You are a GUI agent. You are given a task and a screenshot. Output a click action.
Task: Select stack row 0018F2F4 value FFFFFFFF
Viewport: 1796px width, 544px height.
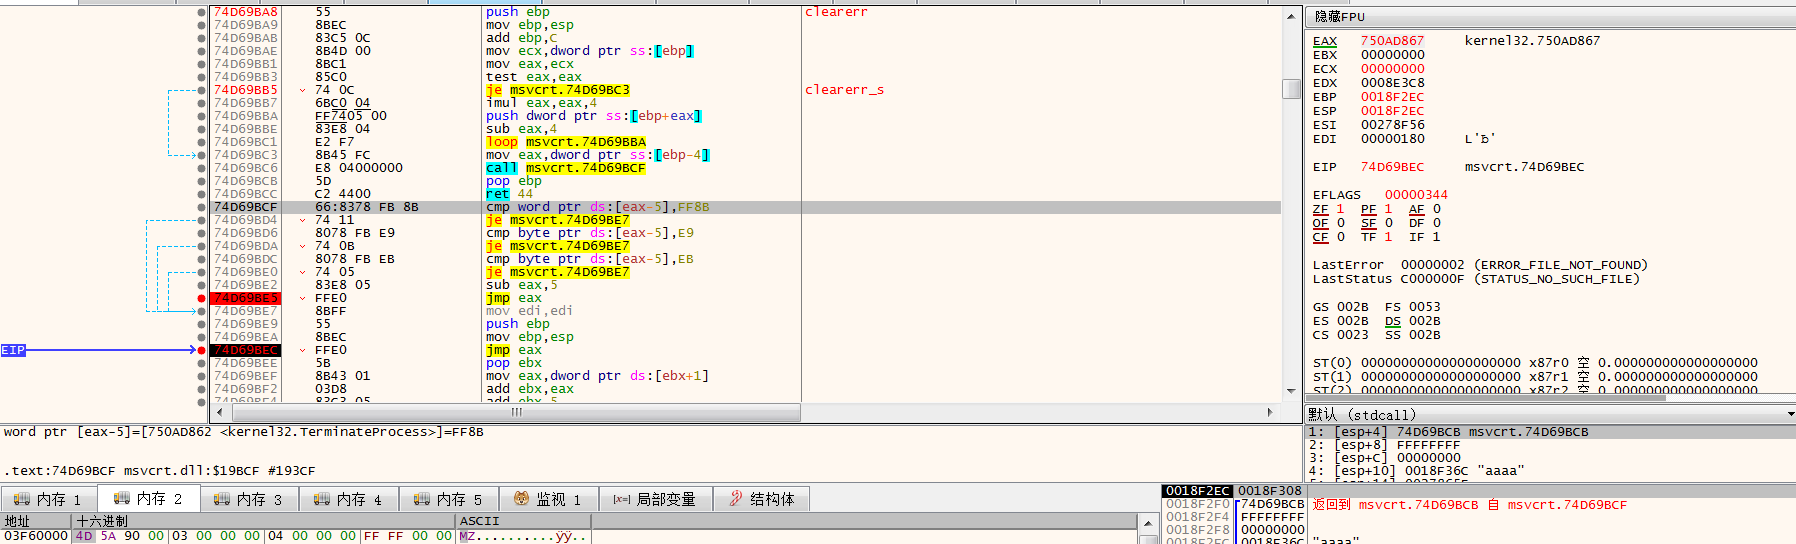pos(1272,517)
